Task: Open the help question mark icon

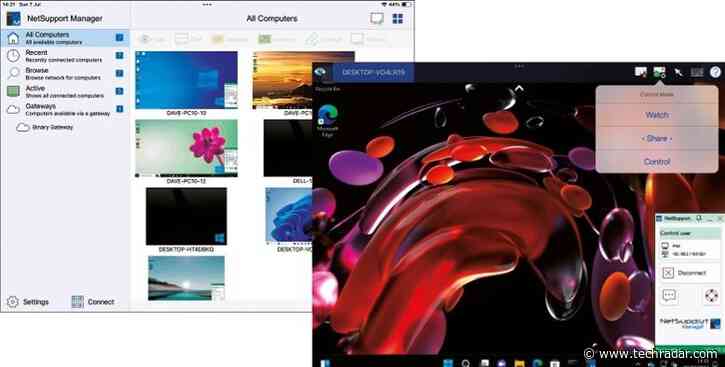Action: pyautogui.click(x=715, y=72)
